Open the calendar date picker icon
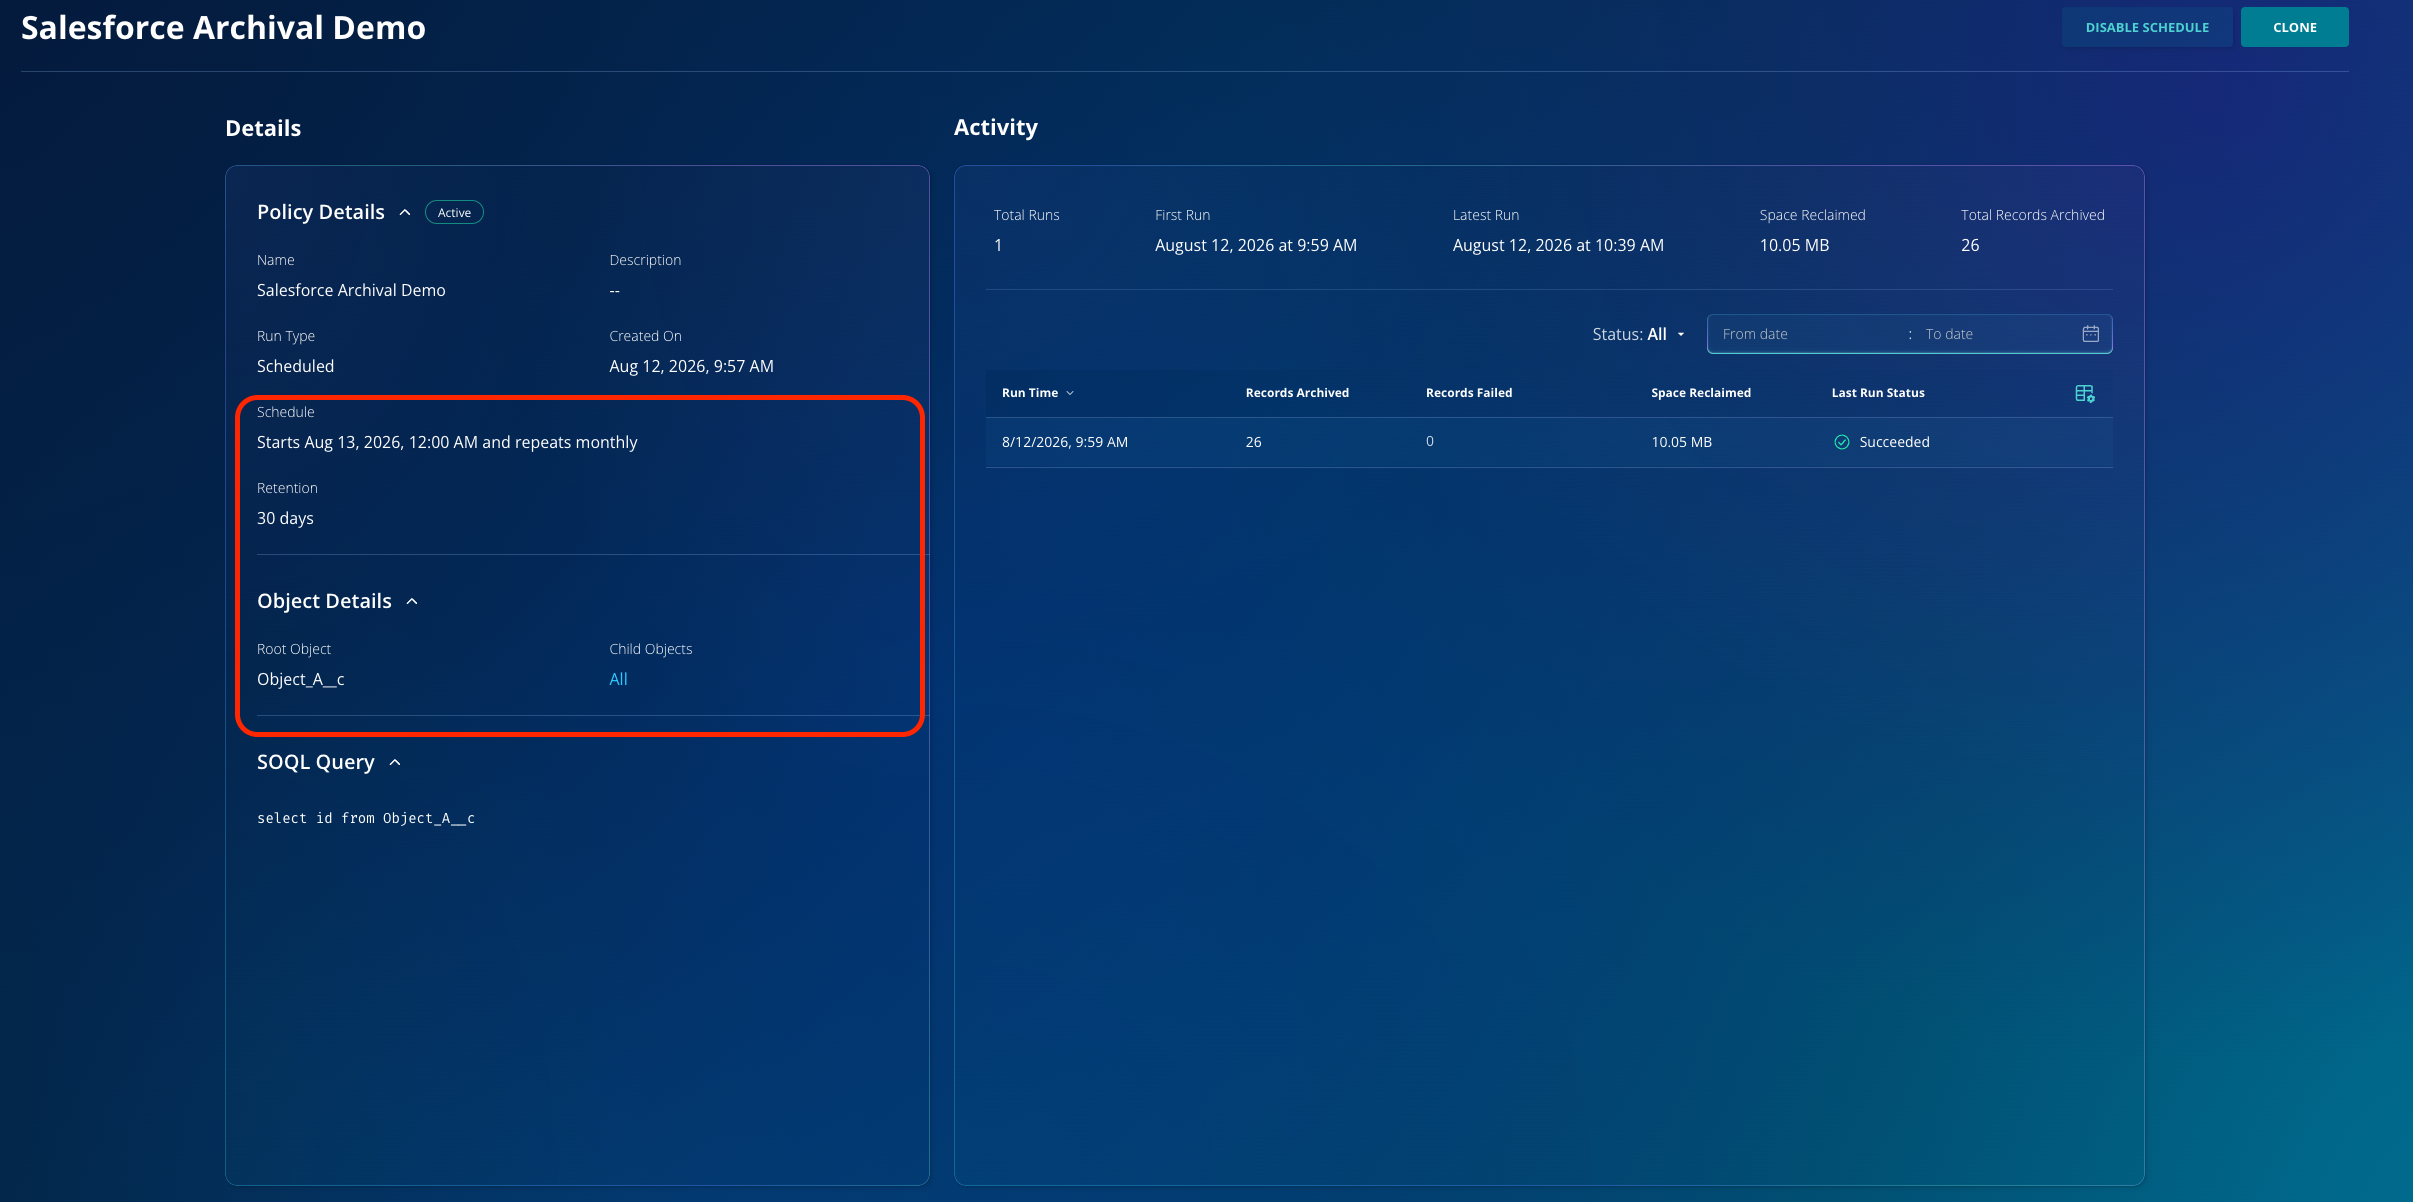The width and height of the screenshot is (2413, 1202). tap(2090, 334)
